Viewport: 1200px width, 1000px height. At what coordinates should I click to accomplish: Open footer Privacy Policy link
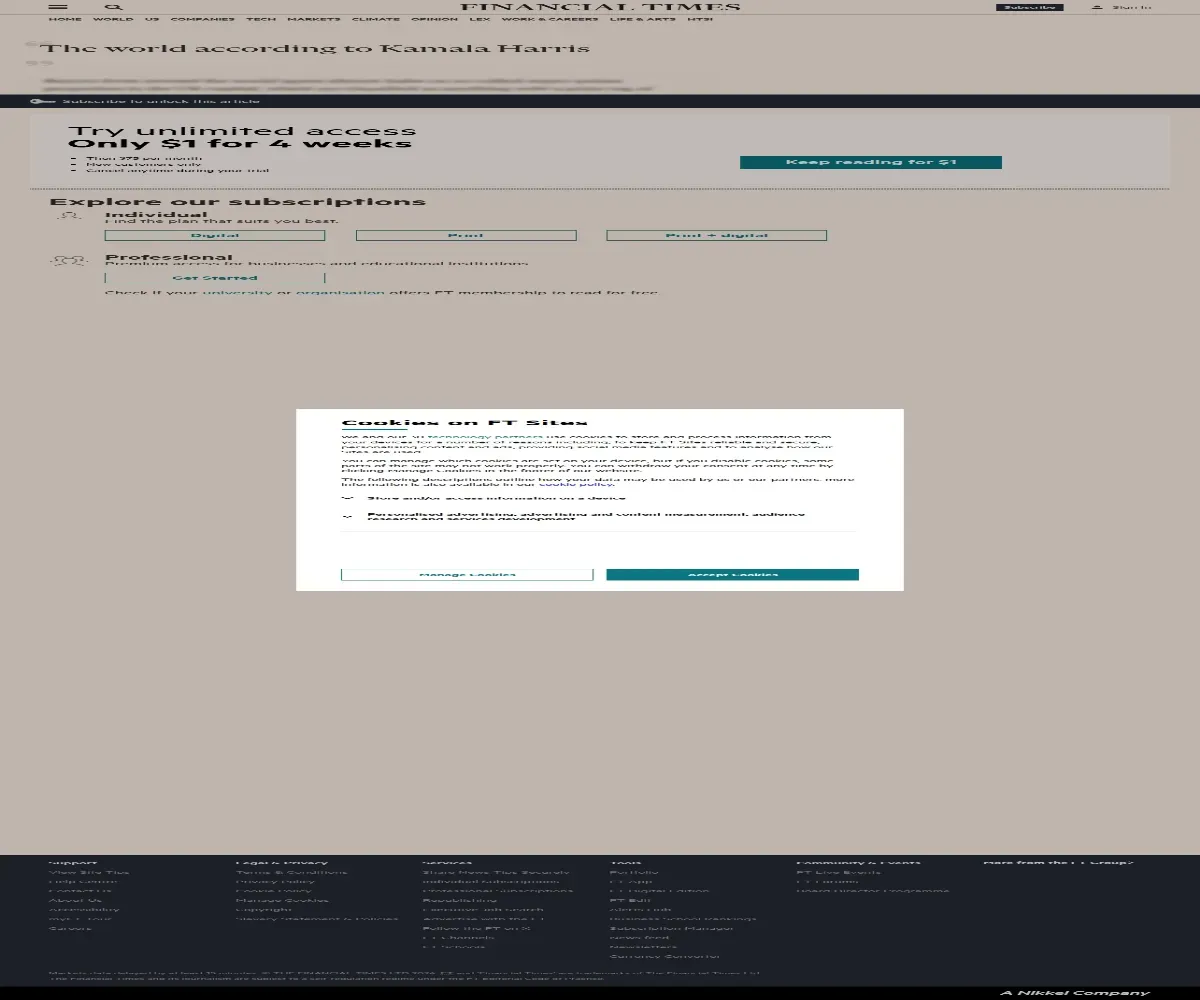coord(275,882)
